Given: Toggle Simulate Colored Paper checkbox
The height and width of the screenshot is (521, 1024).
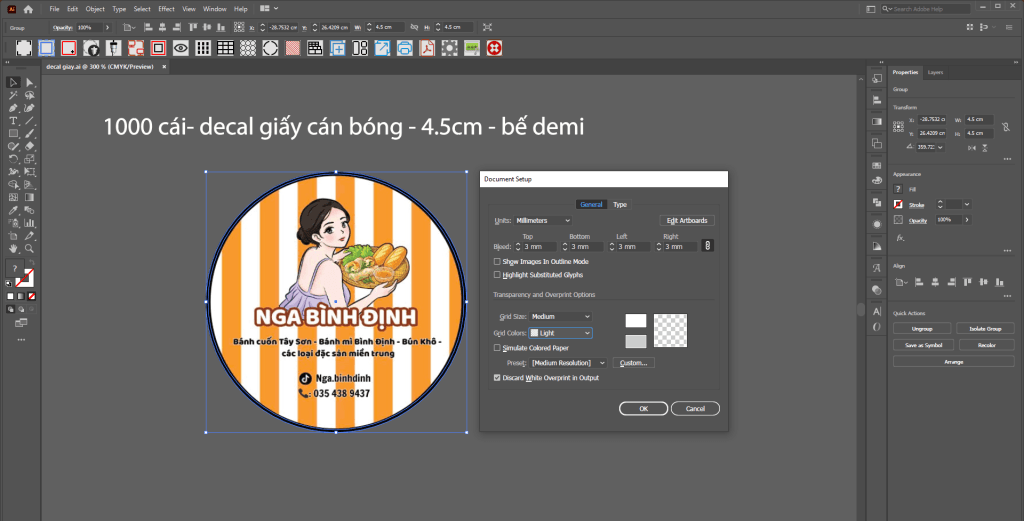Looking at the screenshot, I should (497, 348).
